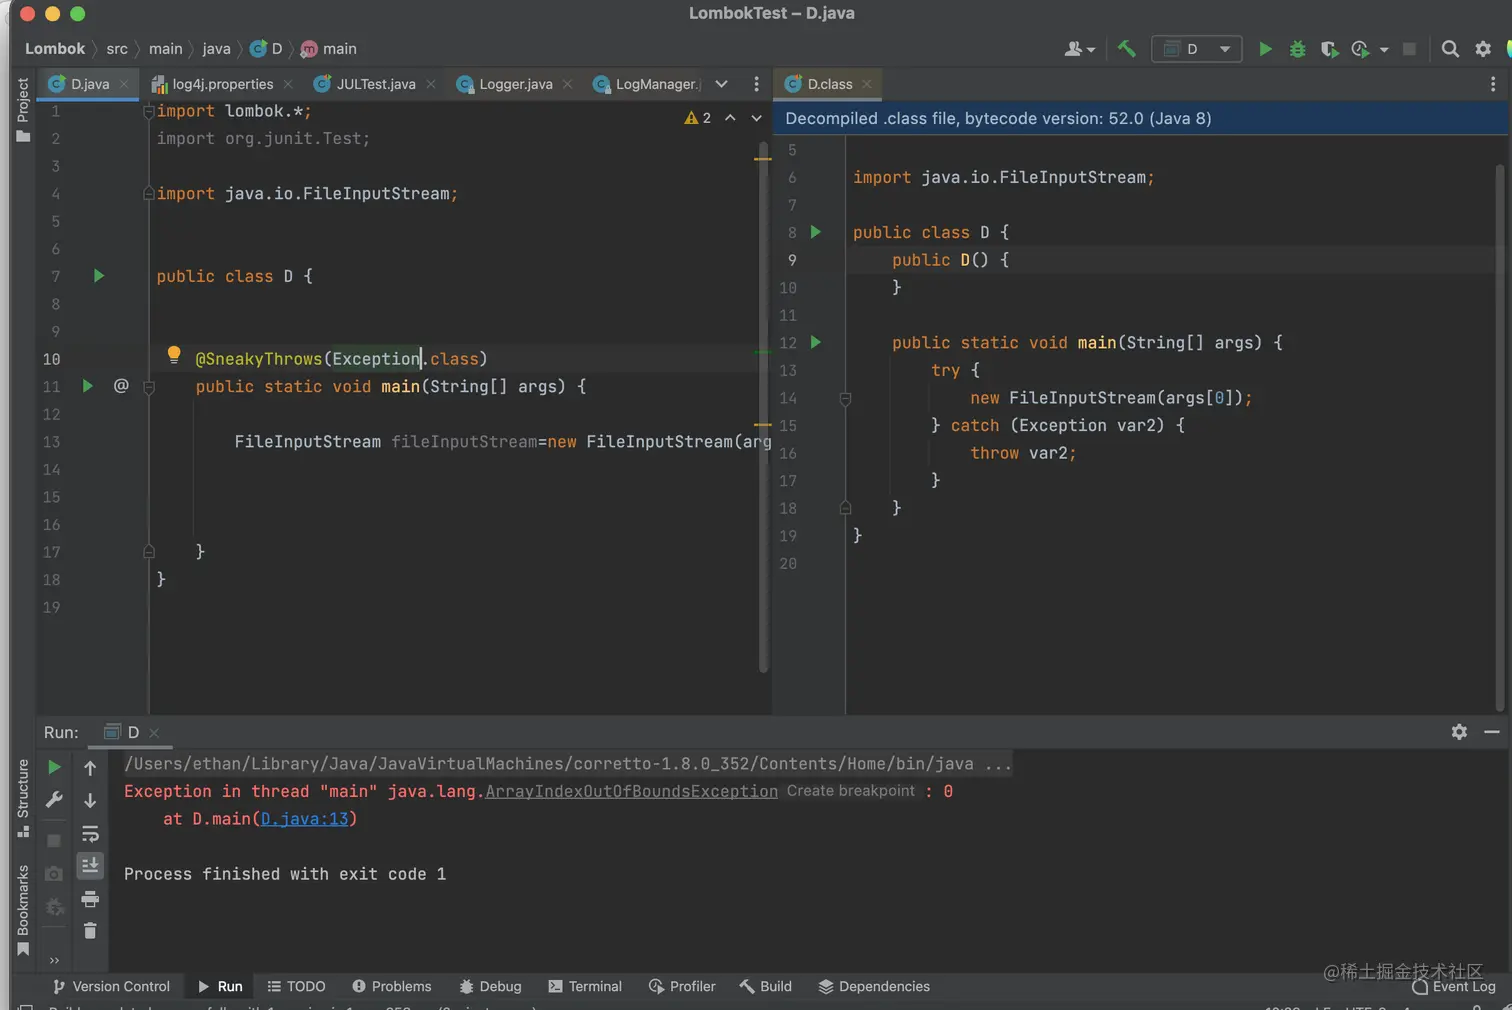Click the print icon in Run panel
Screen dimensions: 1512x1010
point(90,899)
